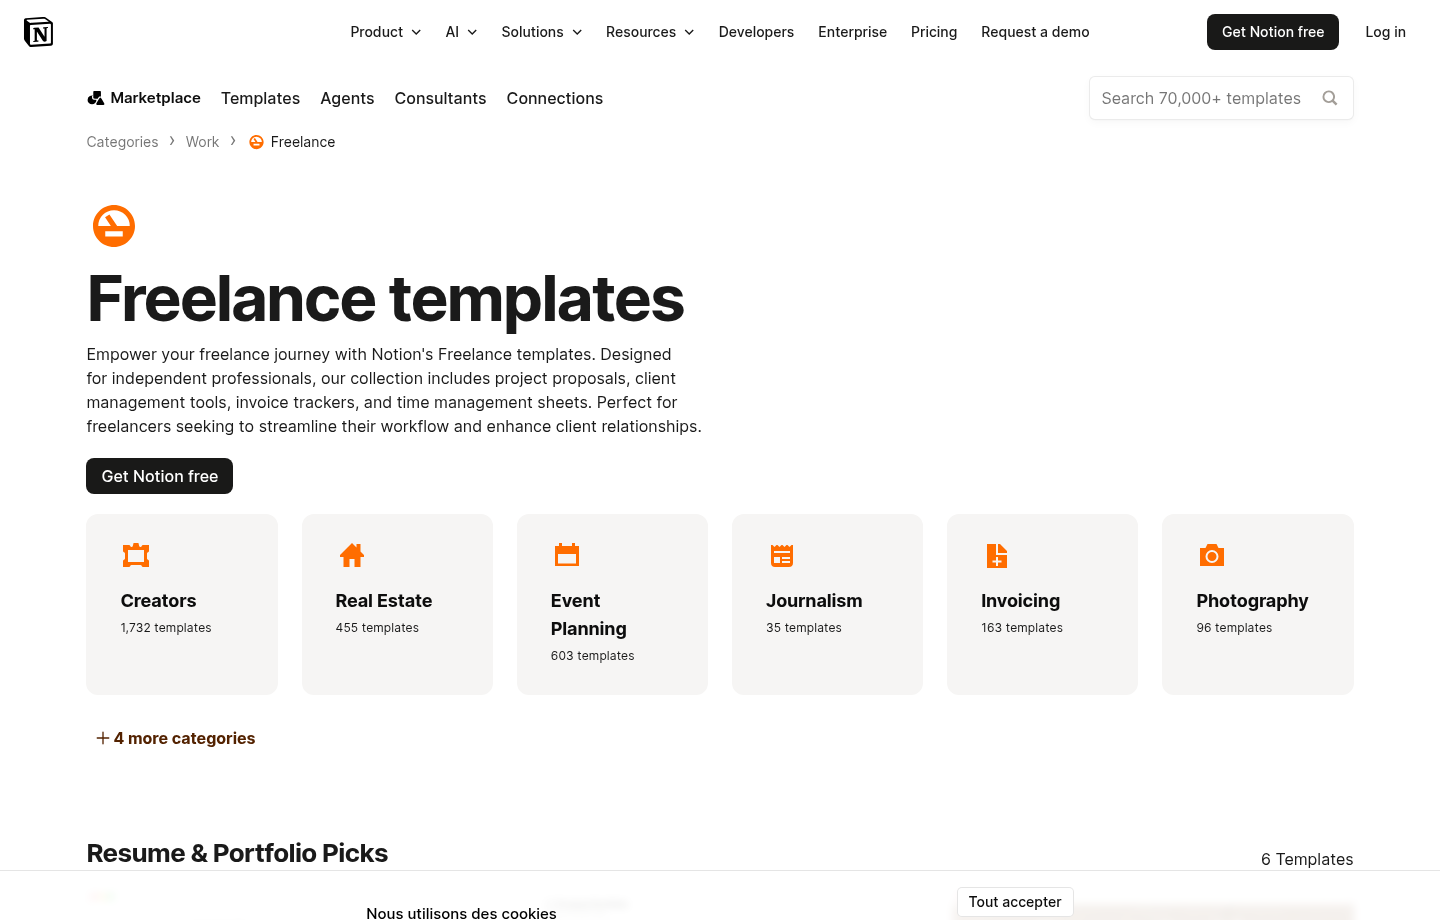
Task: Click Get Notion free below description
Action: click(160, 476)
